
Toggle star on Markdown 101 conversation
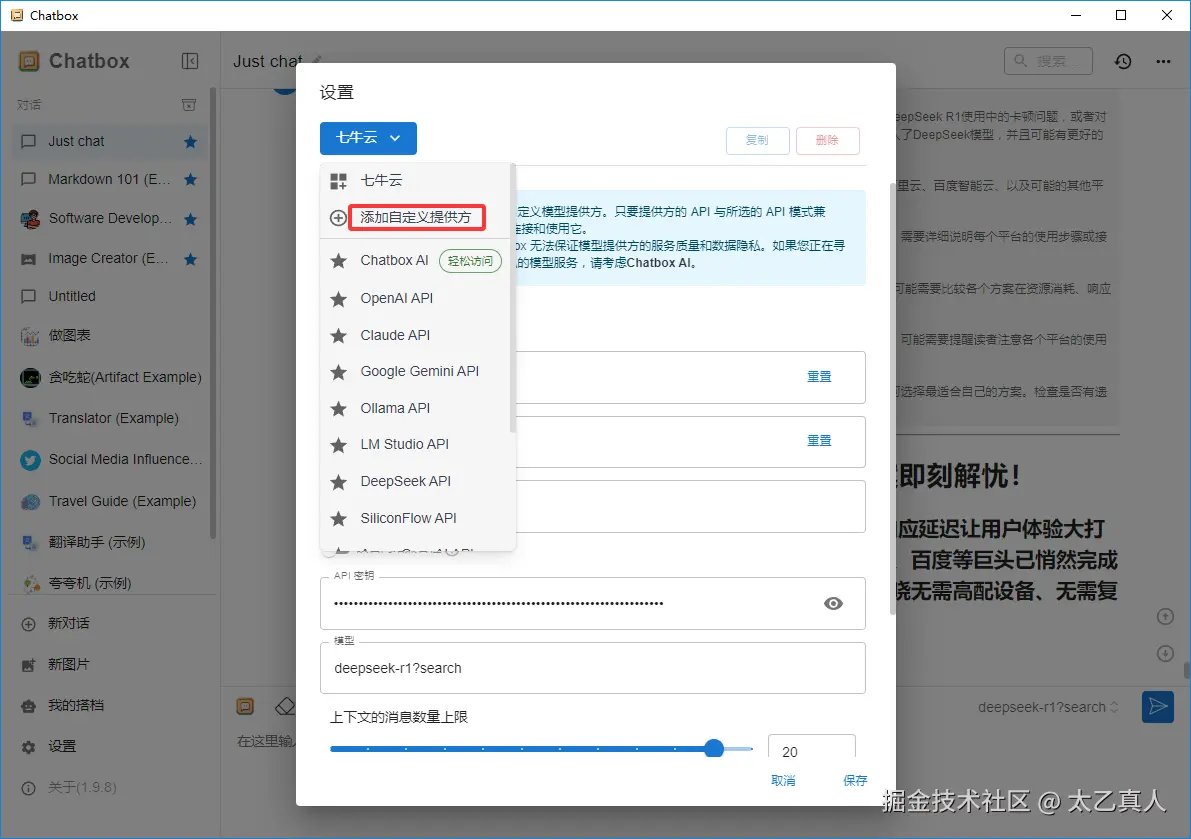tap(191, 179)
